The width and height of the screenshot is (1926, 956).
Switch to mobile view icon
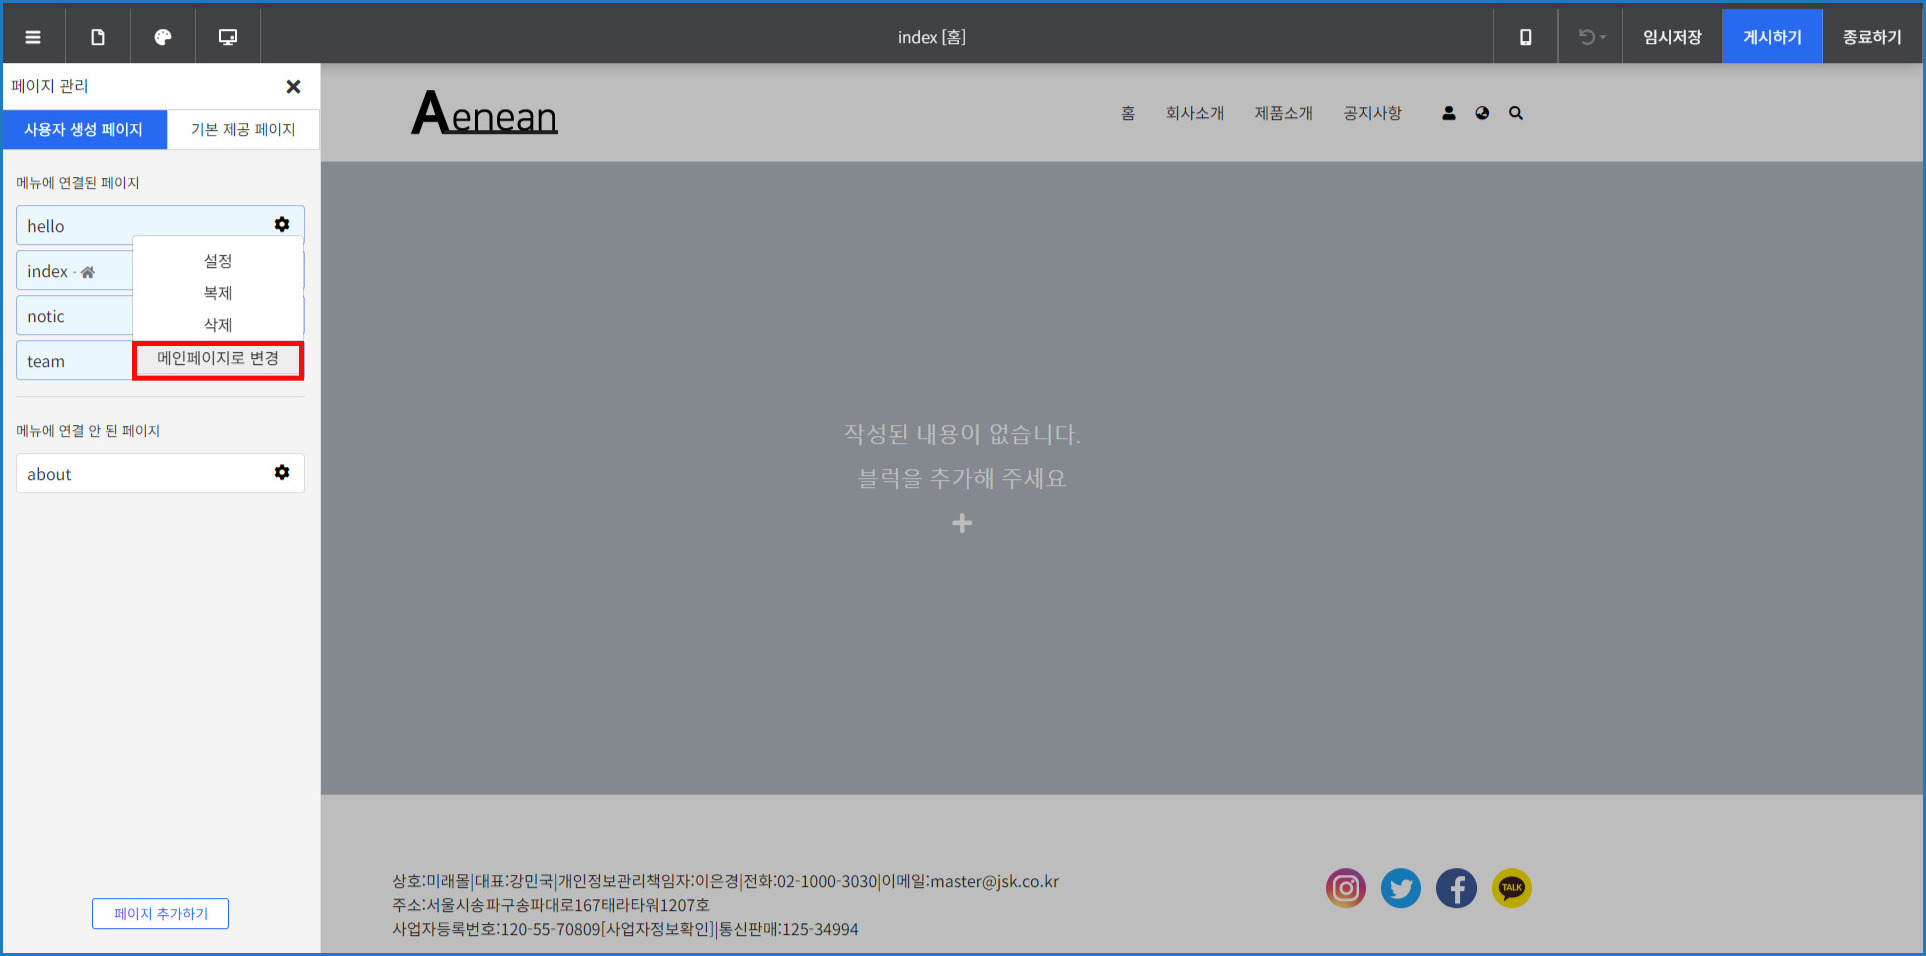tap(1525, 37)
